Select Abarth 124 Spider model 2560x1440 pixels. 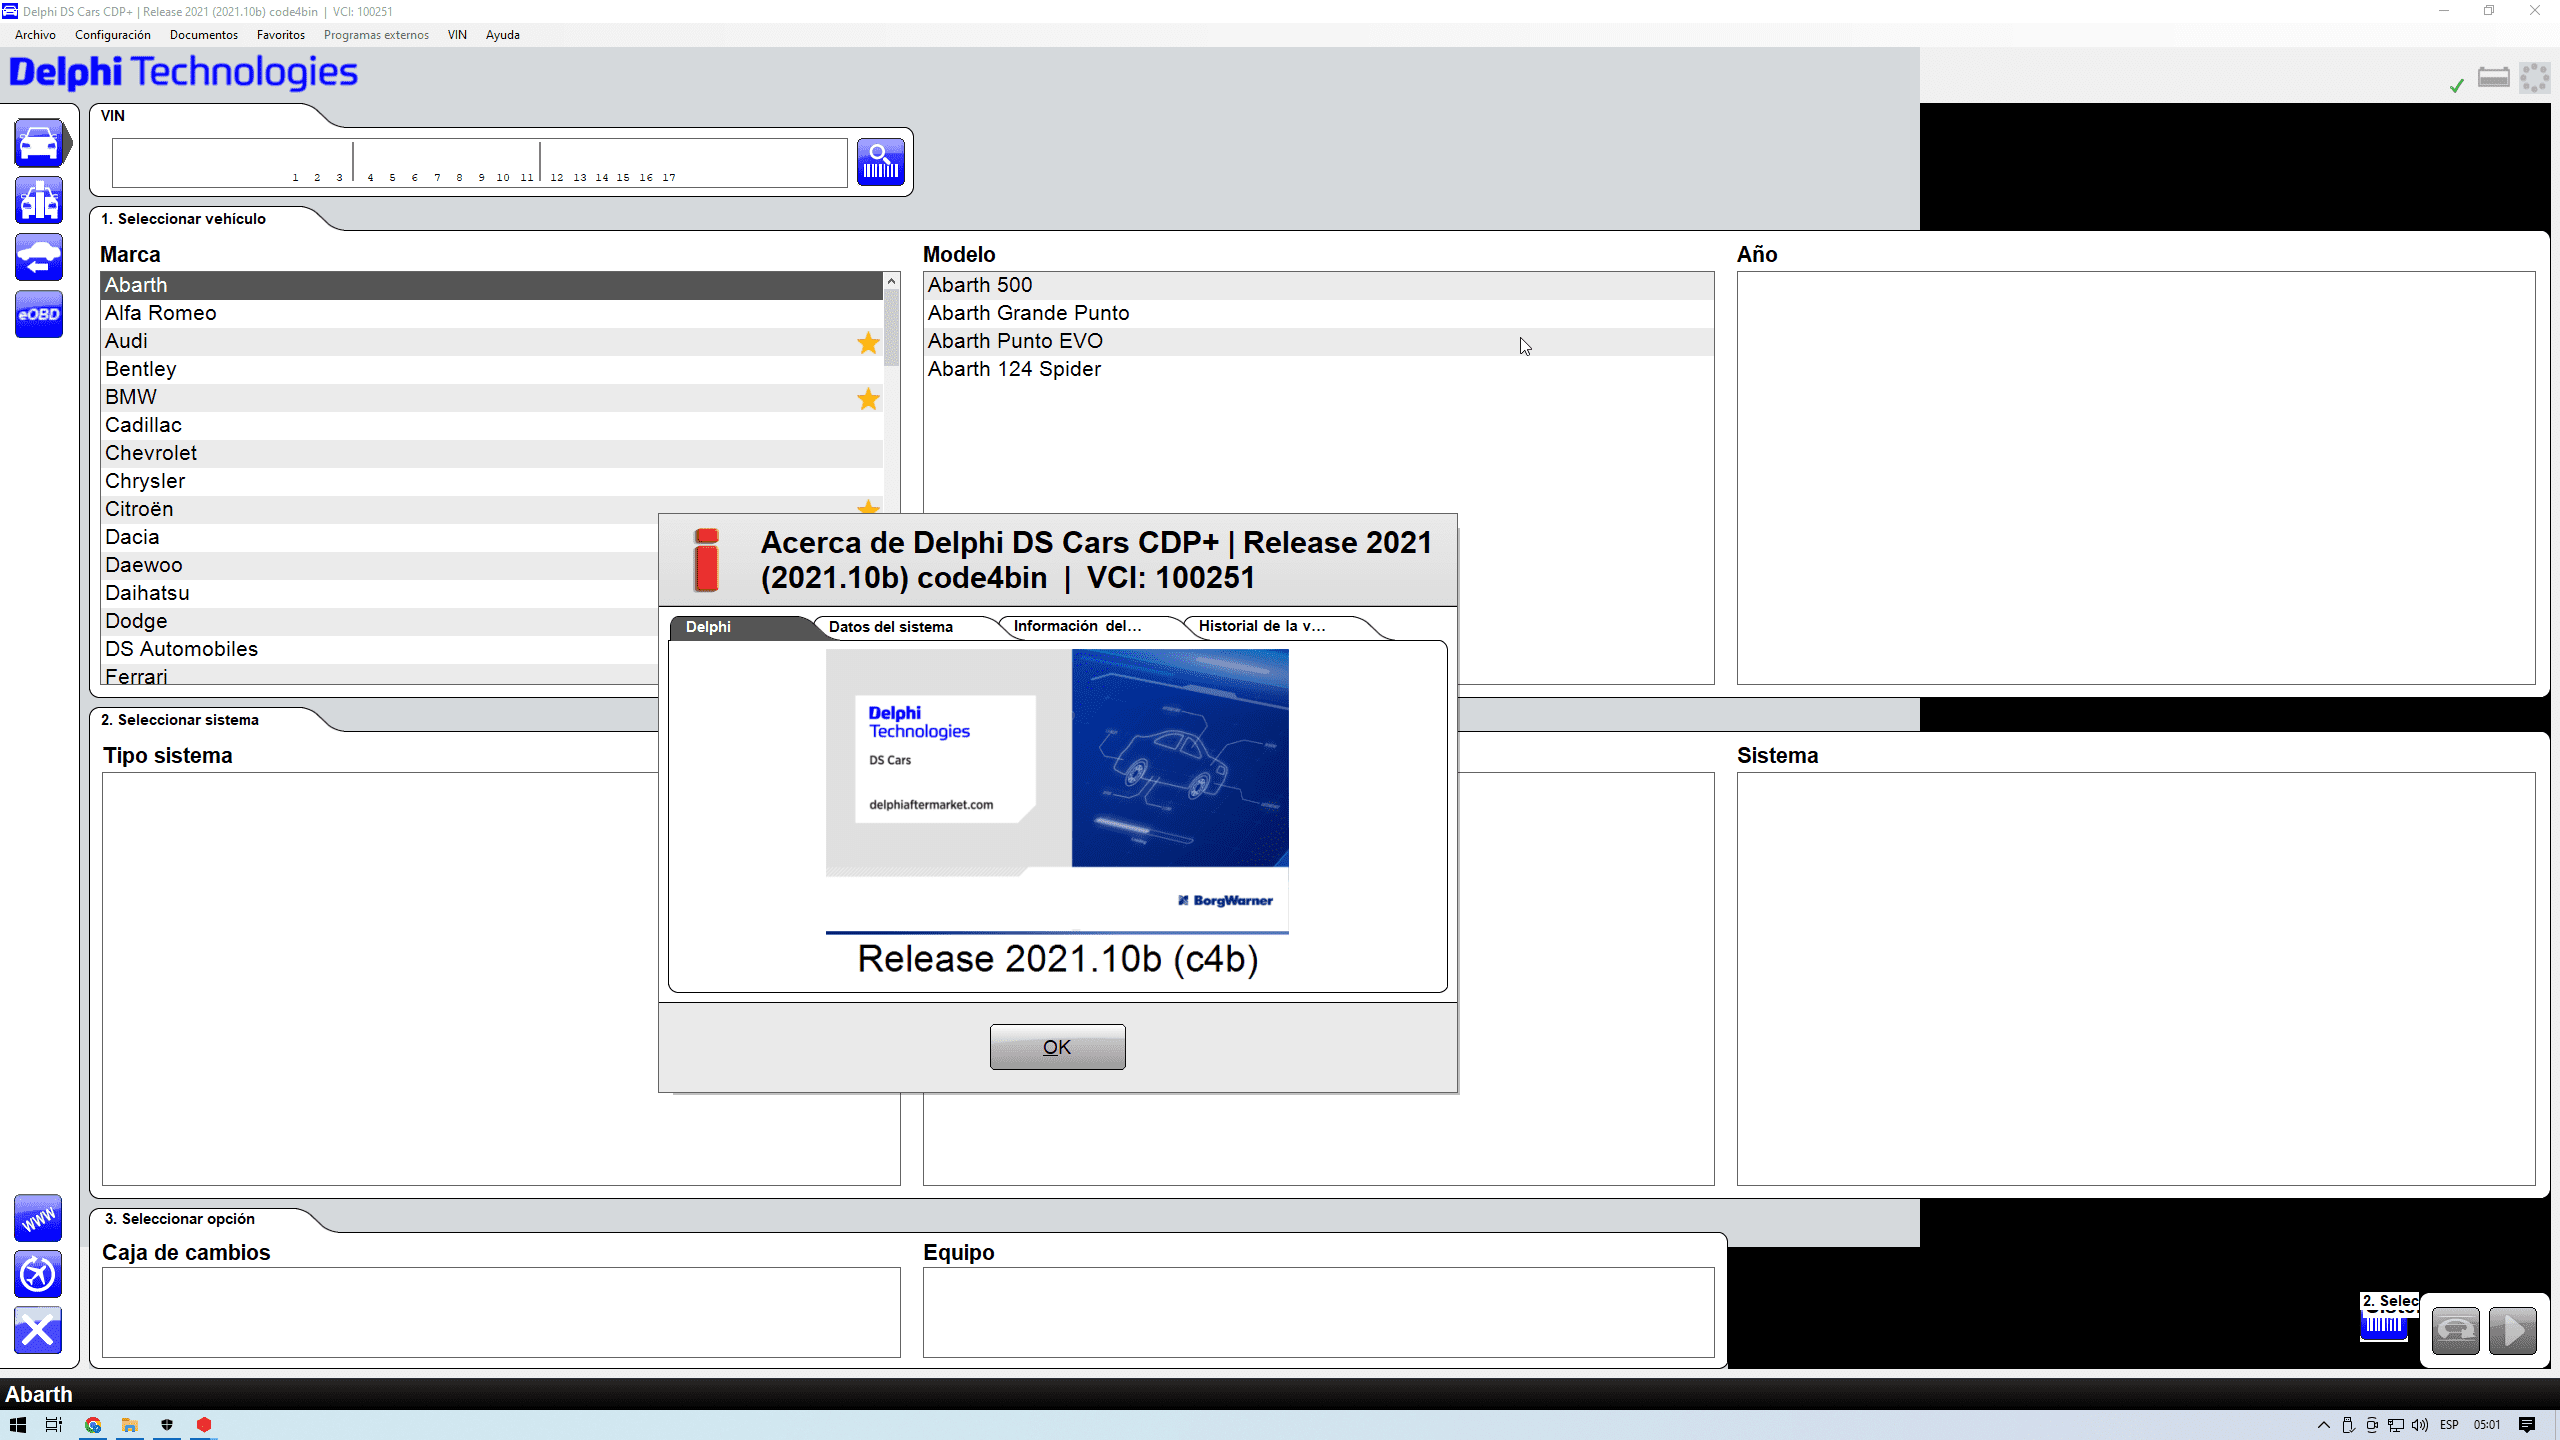coord(1014,369)
